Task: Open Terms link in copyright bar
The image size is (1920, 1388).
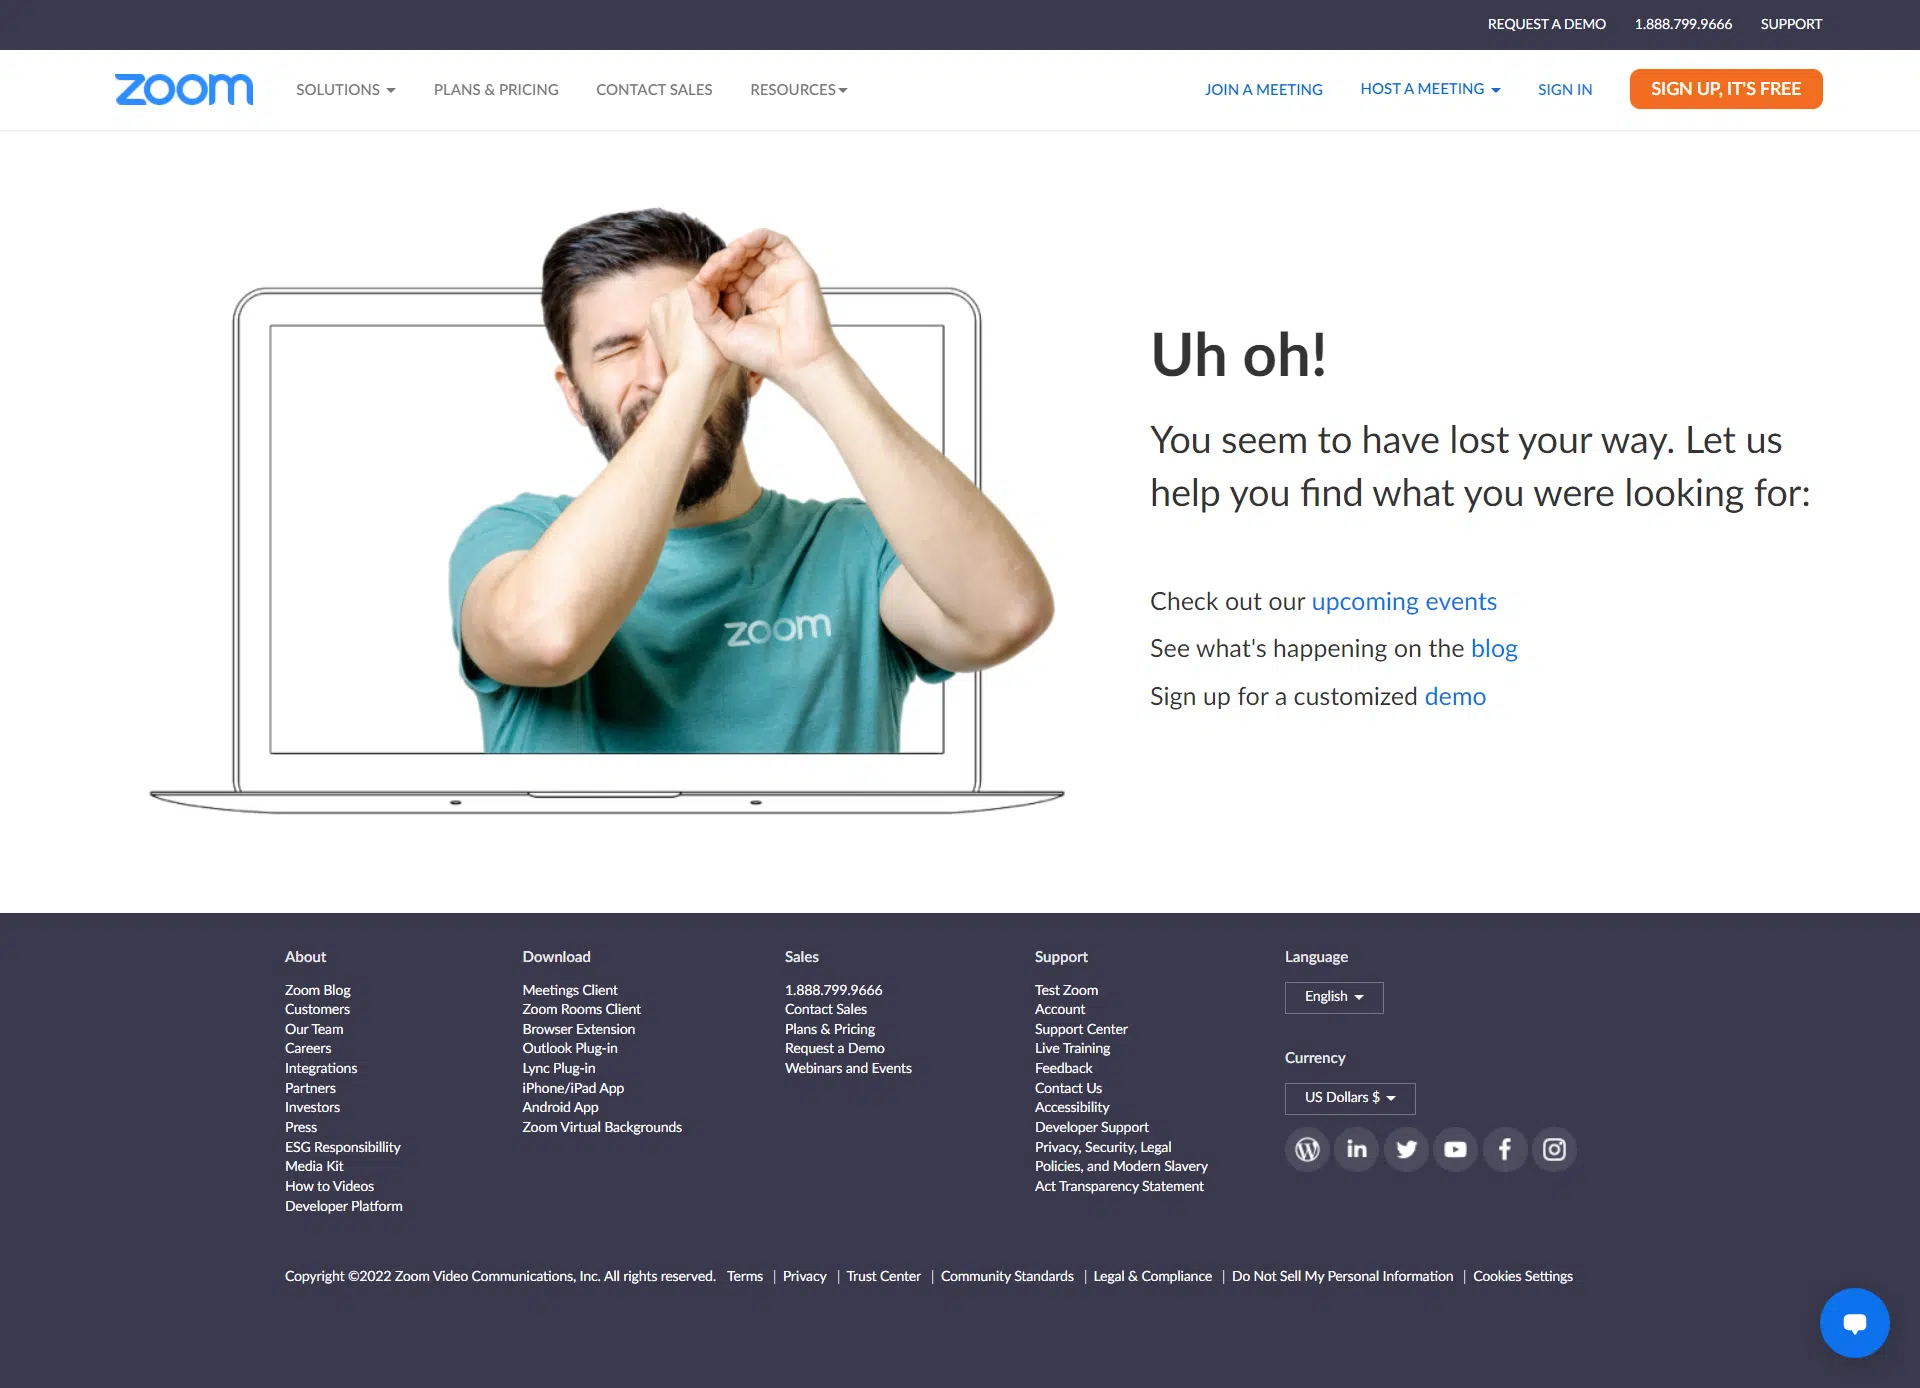Action: [745, 1276]
